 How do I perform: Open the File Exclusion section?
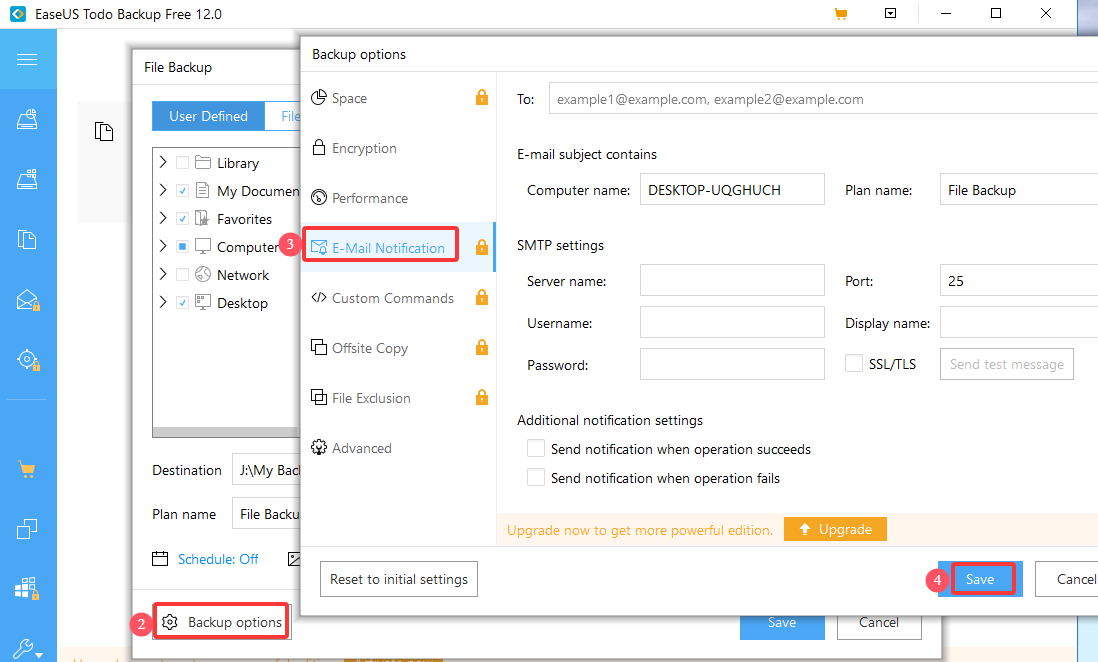[398, 398]
